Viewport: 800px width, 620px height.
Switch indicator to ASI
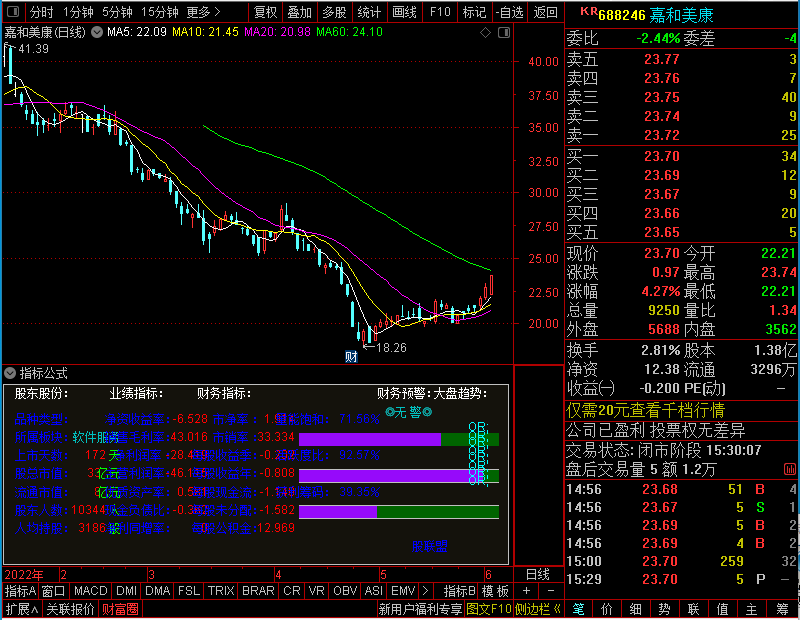pyautogui.click(x=373, y=591)
